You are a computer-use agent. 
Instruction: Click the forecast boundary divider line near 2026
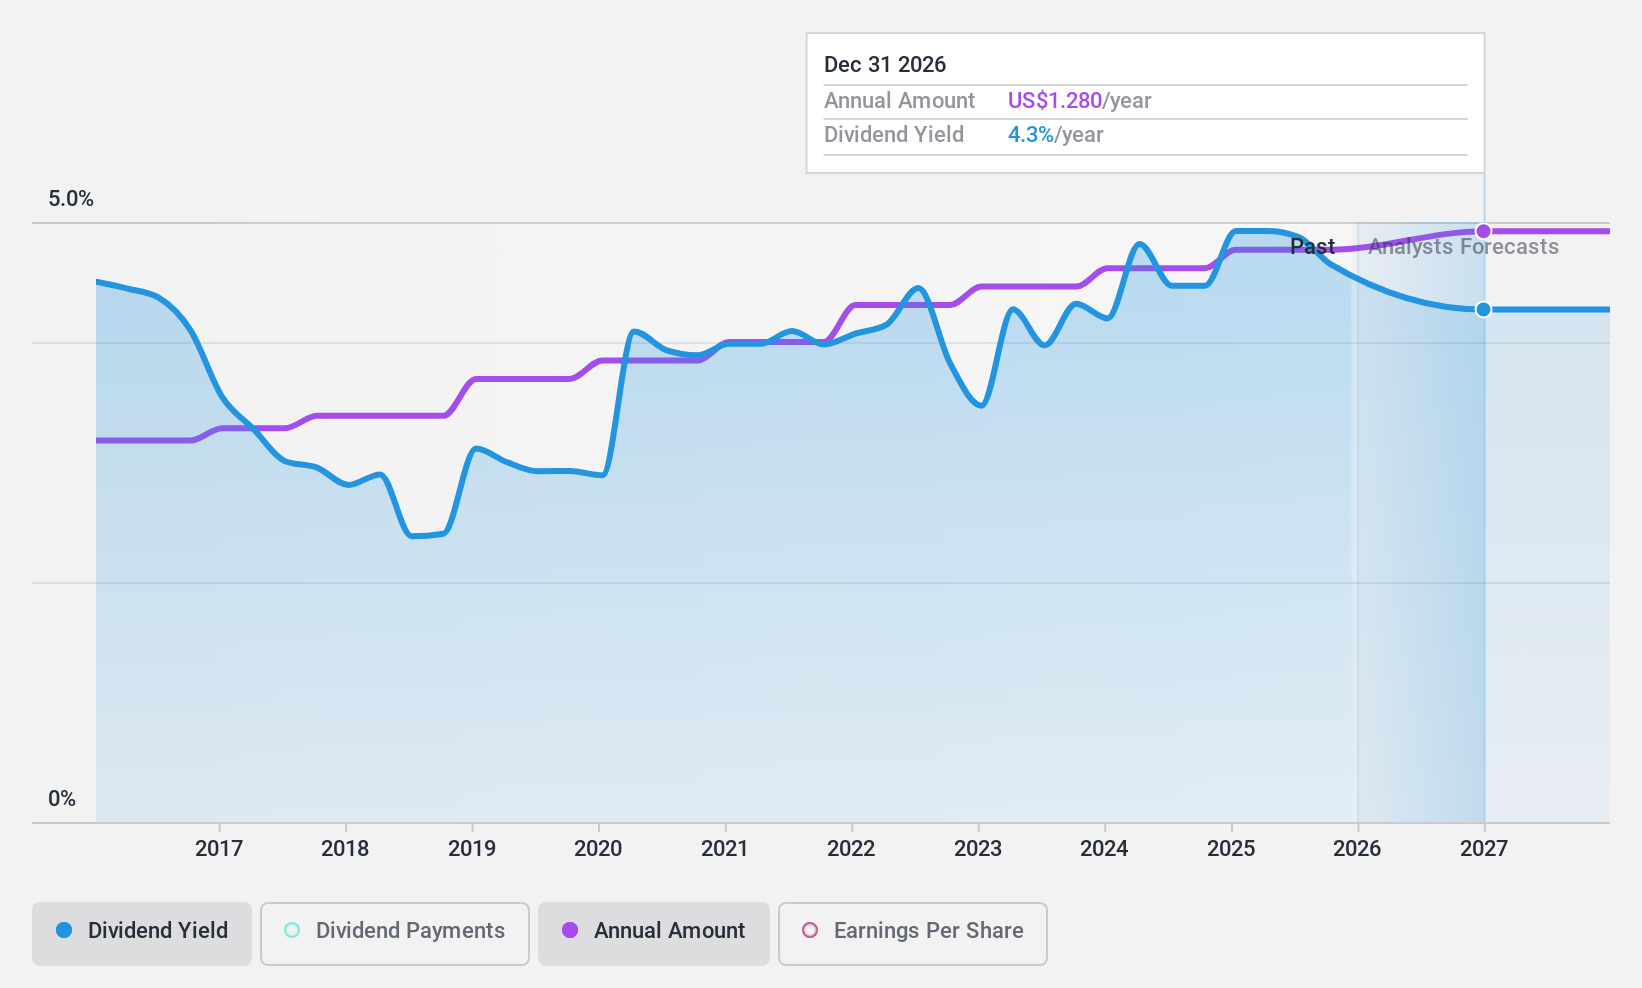1357,500
